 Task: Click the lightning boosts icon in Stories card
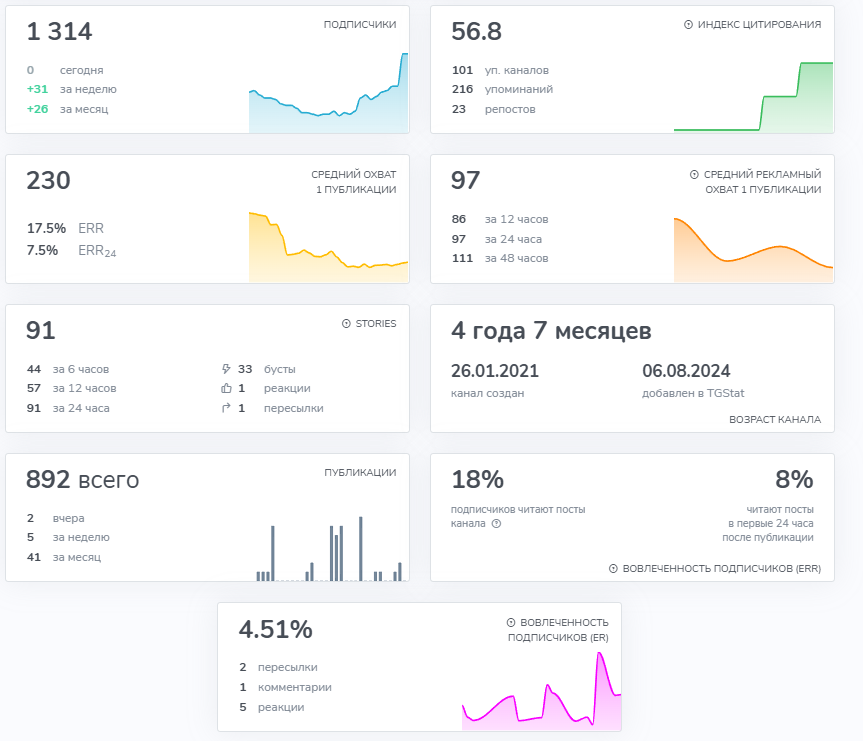coord(226,369)
